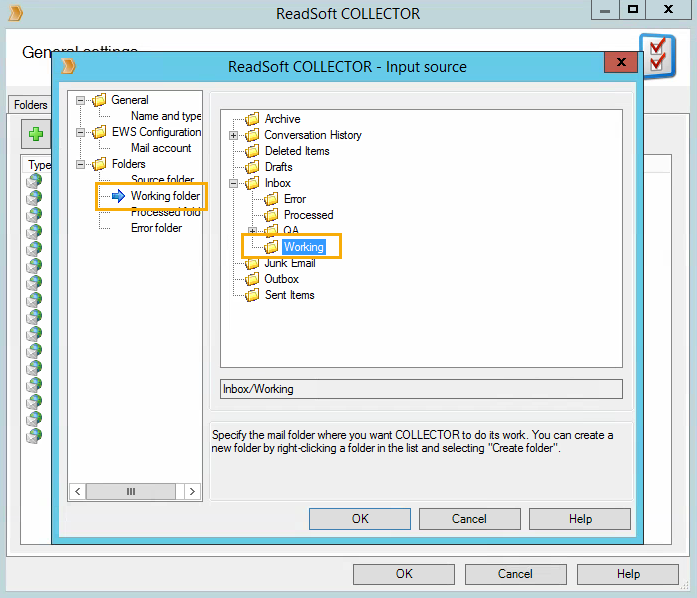Select the Inbox folder
The height and width of the screenshot is (598, 697).
(277, 183)
